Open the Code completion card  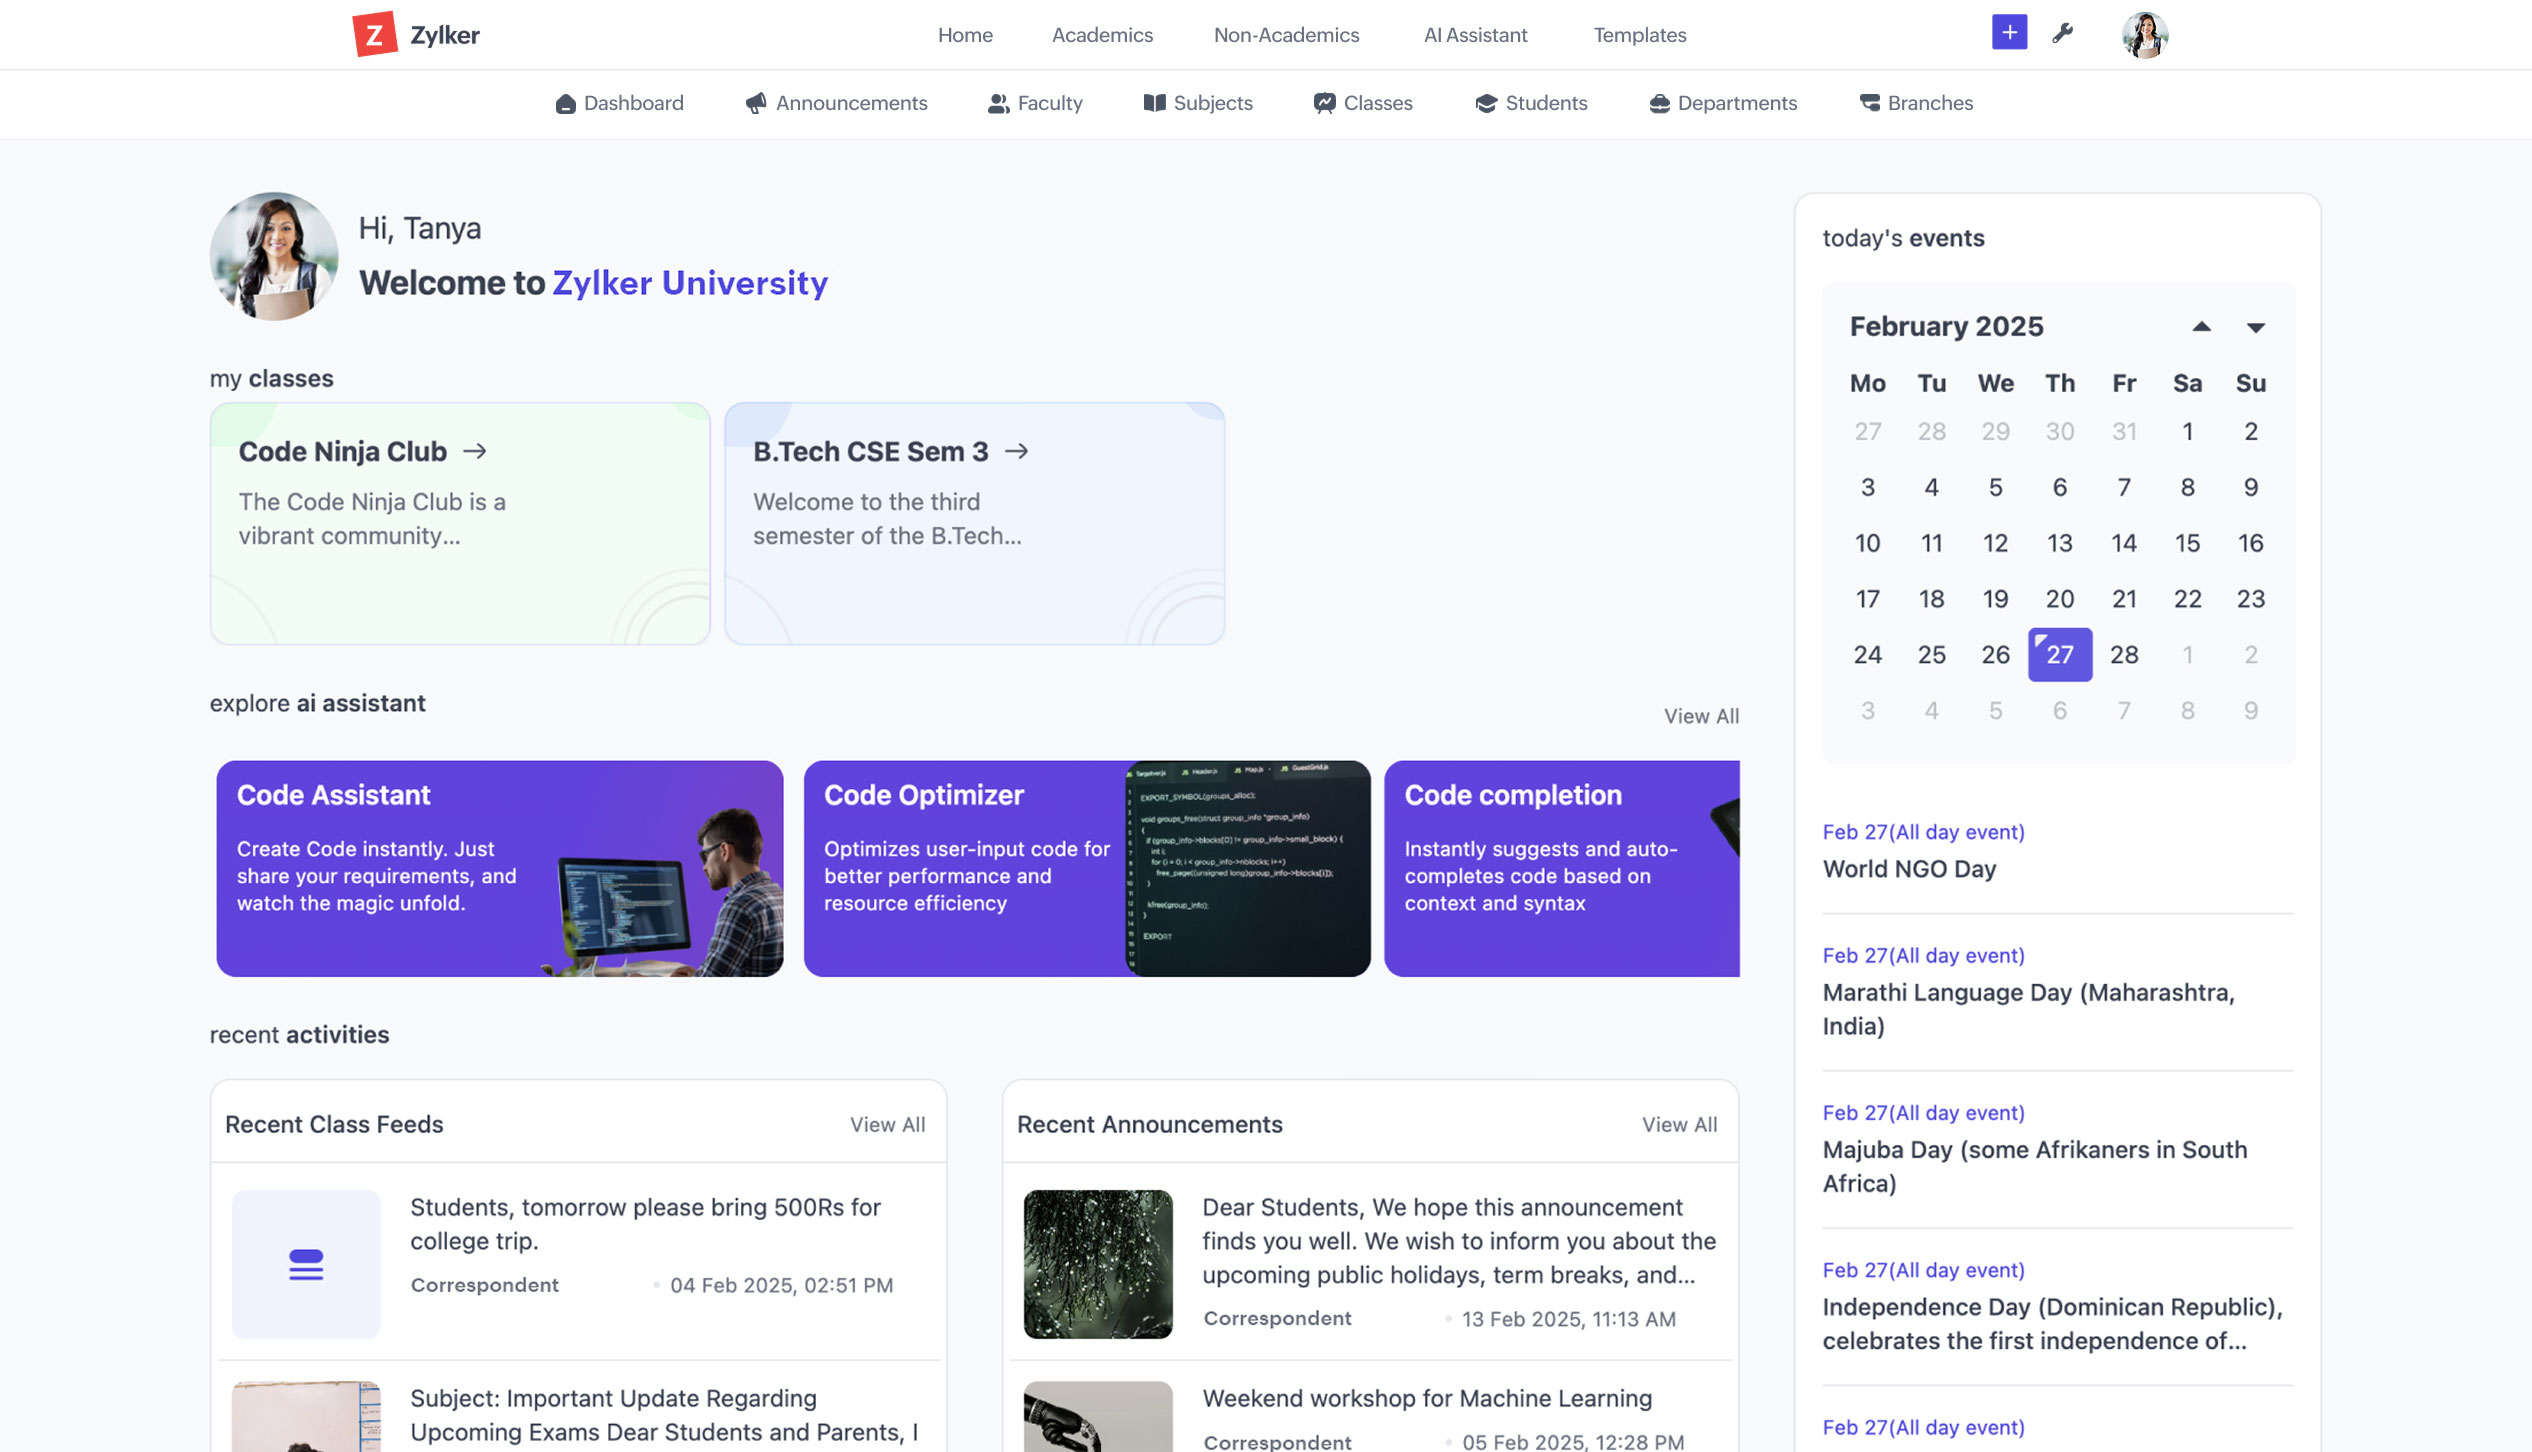(x=1561, y=868)
